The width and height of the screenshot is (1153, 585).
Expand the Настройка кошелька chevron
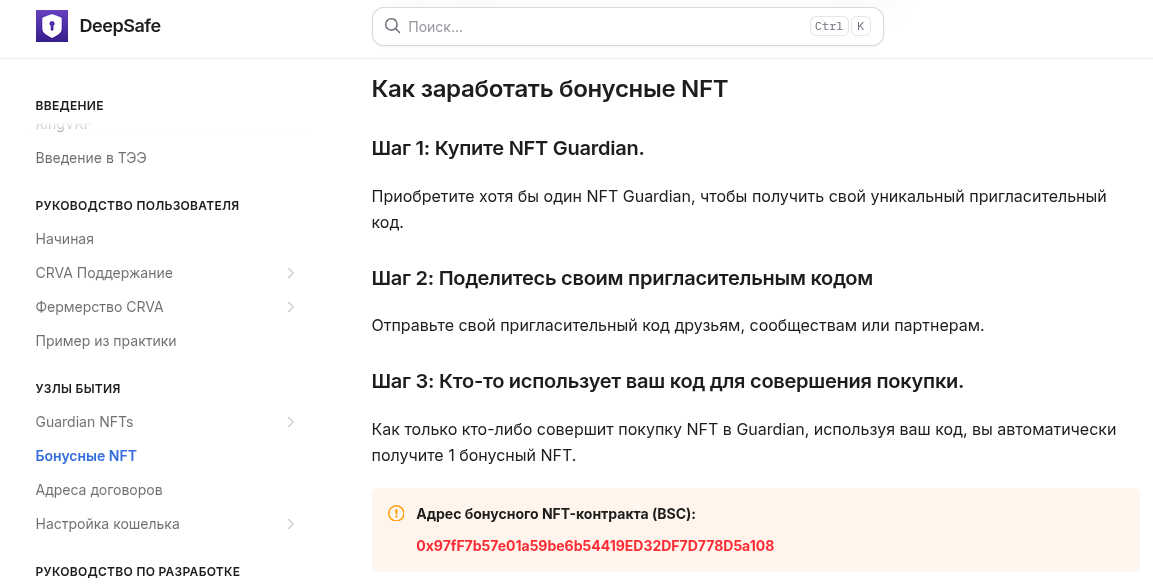(x=291, y=524)
